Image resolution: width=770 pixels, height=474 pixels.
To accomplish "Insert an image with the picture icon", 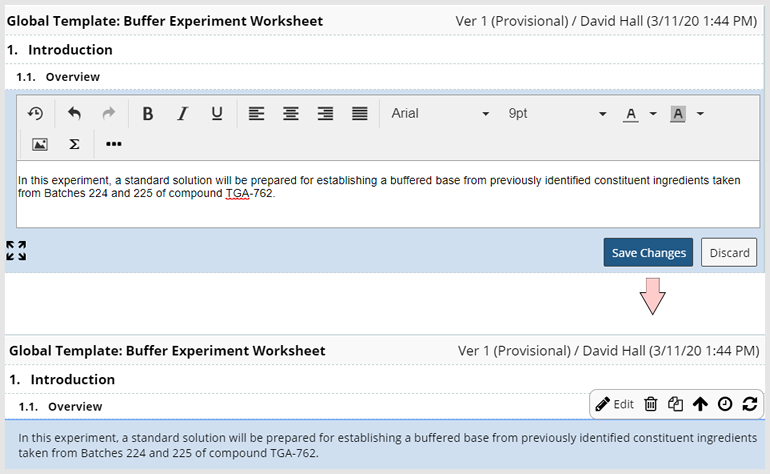I will coord(40,144).
